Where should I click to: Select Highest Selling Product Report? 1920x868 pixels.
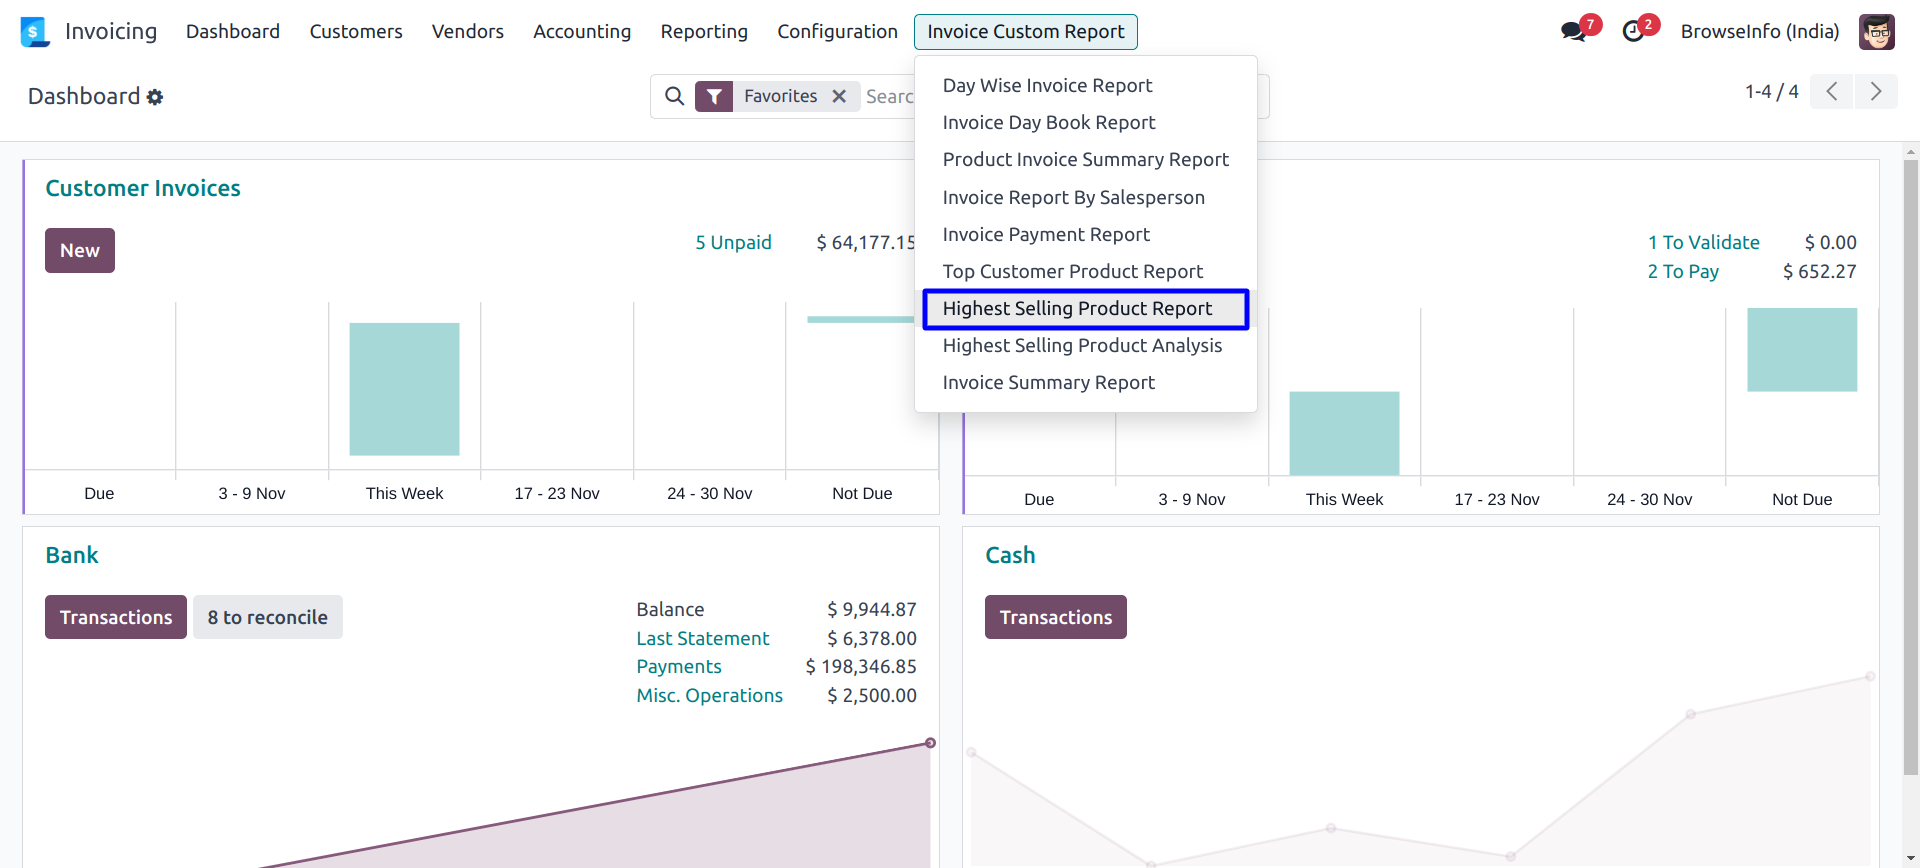pos(1077,309)
